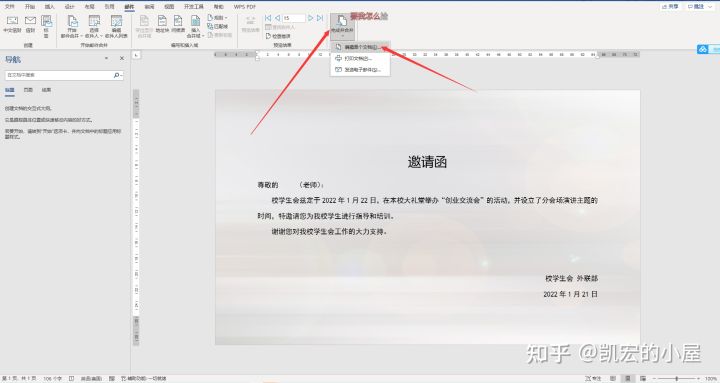Switch to Results (结果) navigation tab
Image resolution: width=720 pixels, height=383 pixels.
pos(46,90)
